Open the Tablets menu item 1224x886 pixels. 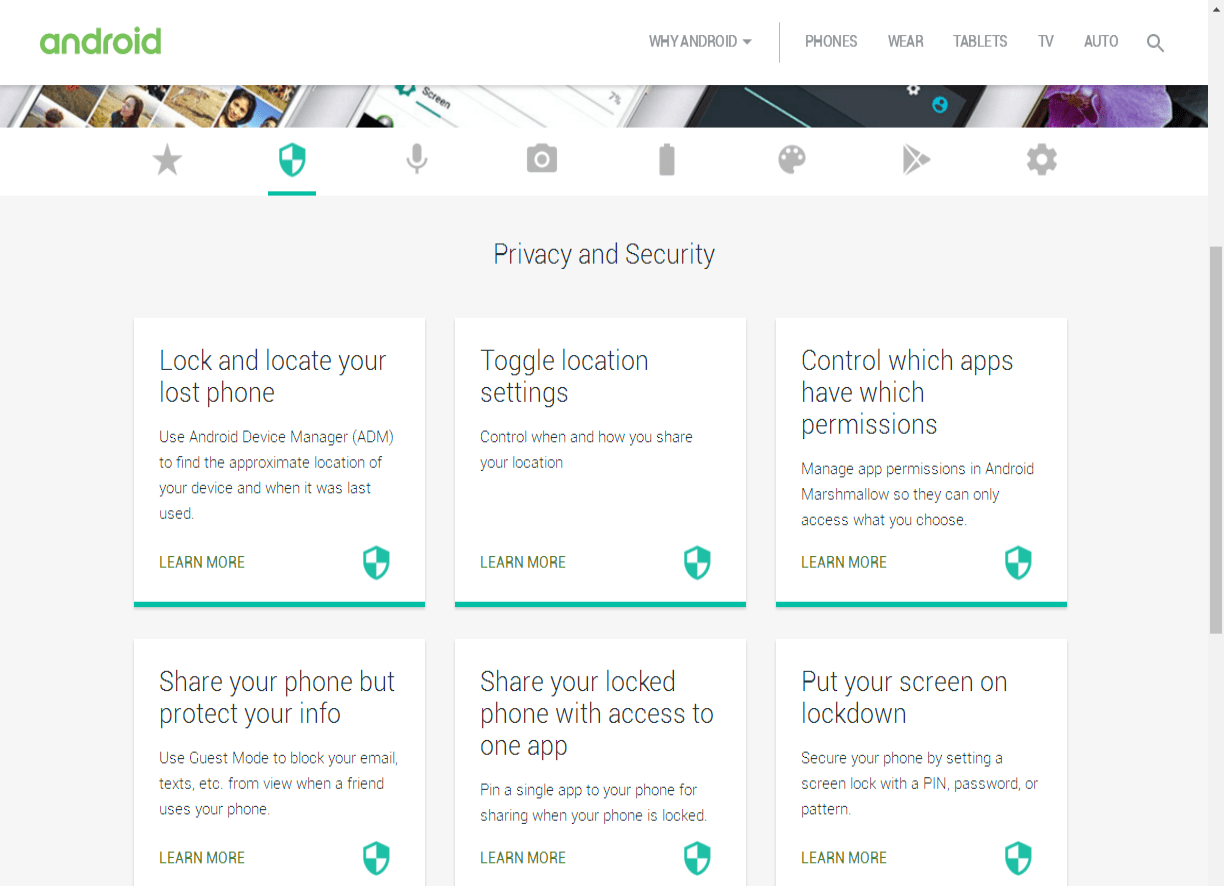980,42
